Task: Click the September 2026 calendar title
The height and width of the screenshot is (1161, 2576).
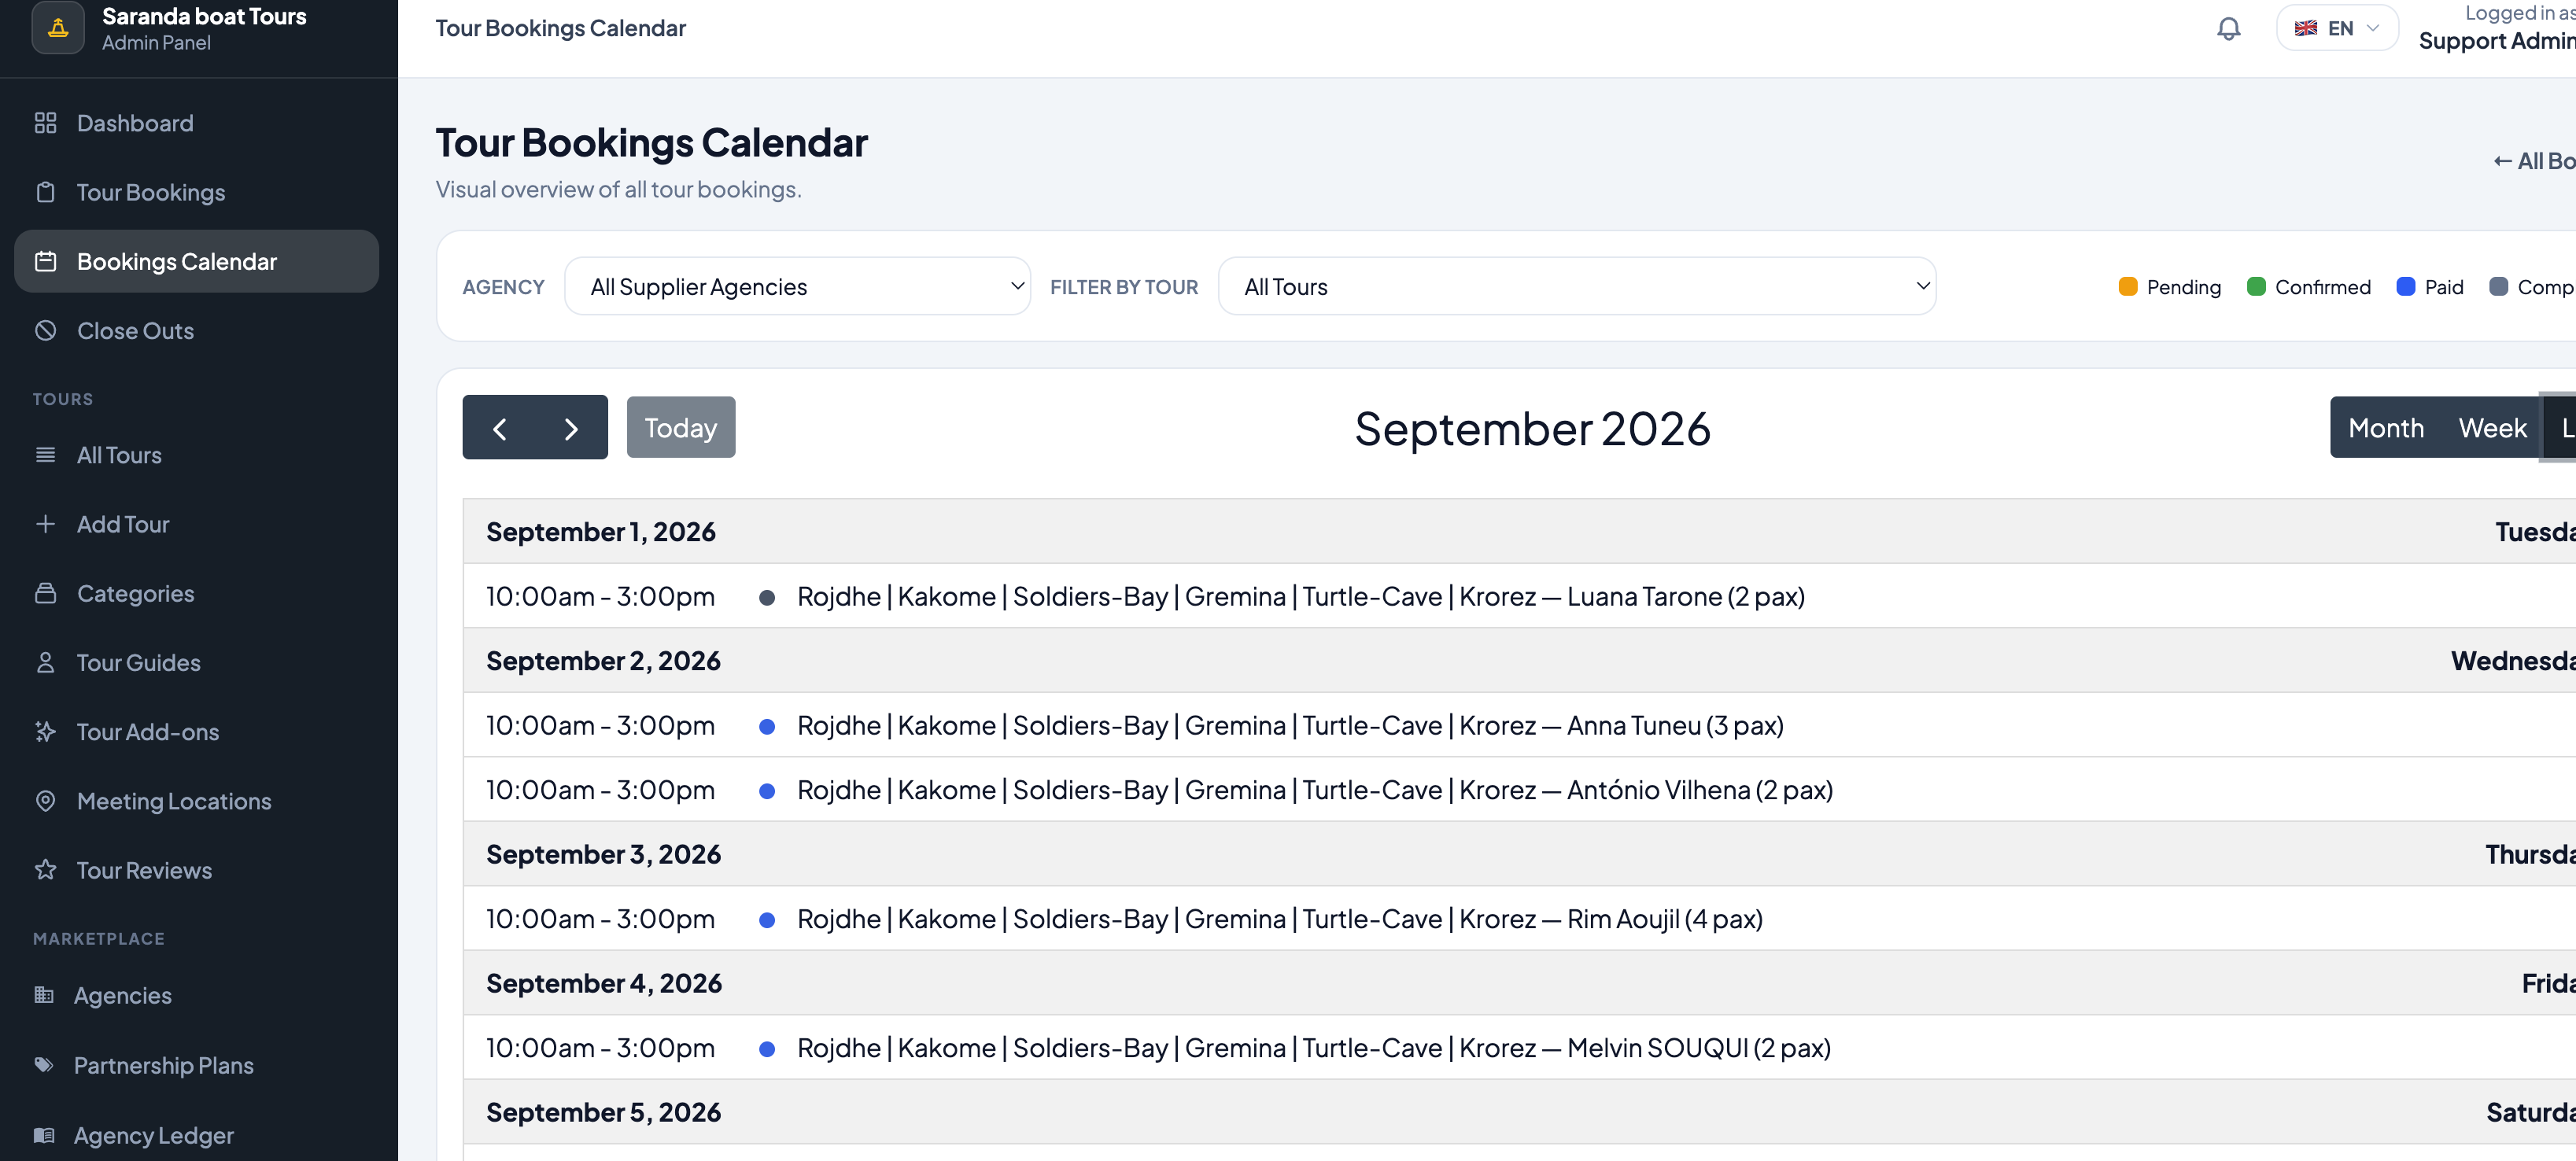Action: (x=1532, y=429)
